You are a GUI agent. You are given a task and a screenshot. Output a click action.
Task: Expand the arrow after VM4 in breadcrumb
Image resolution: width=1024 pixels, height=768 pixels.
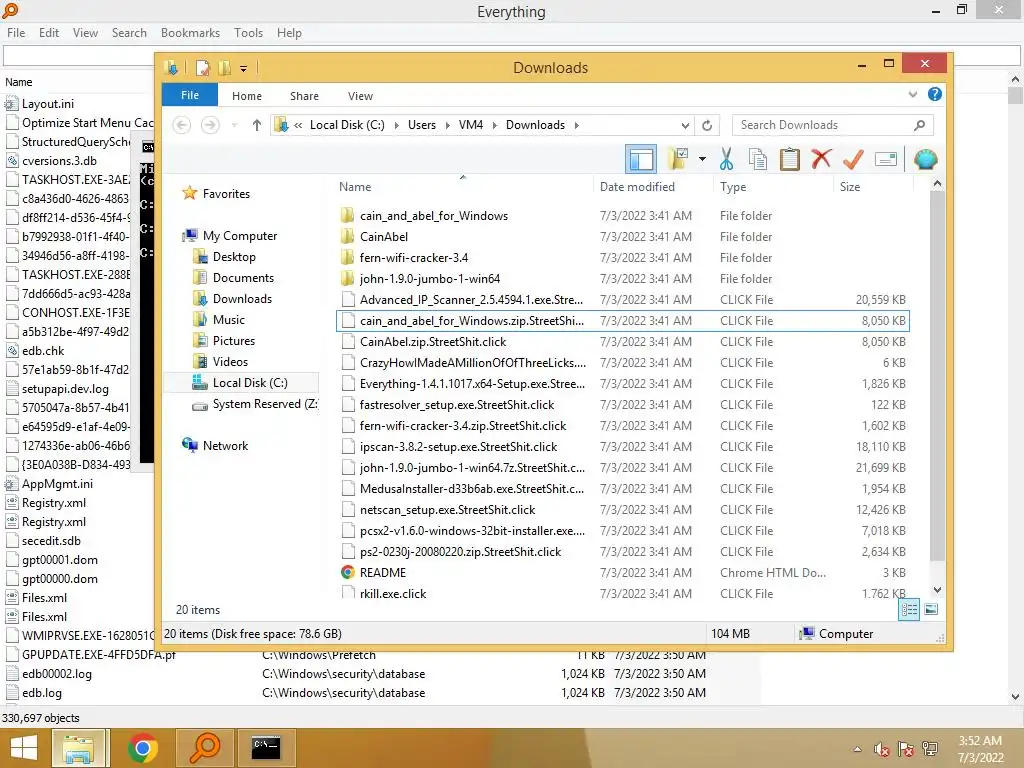[x=494, y=125]
